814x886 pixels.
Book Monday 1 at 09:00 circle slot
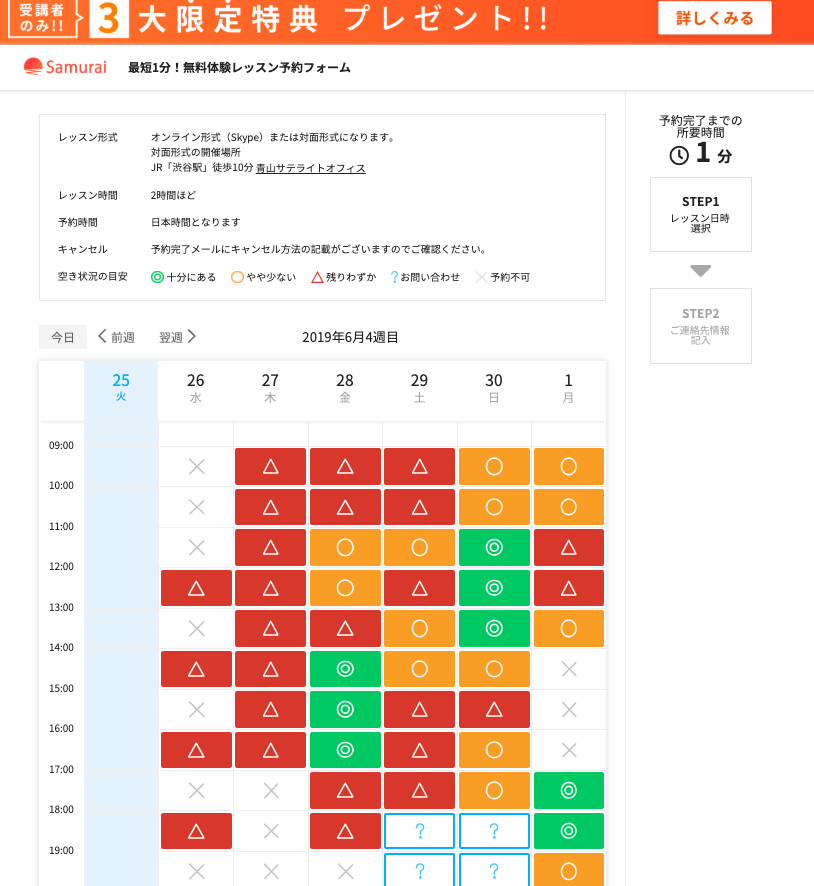[569, 467]
